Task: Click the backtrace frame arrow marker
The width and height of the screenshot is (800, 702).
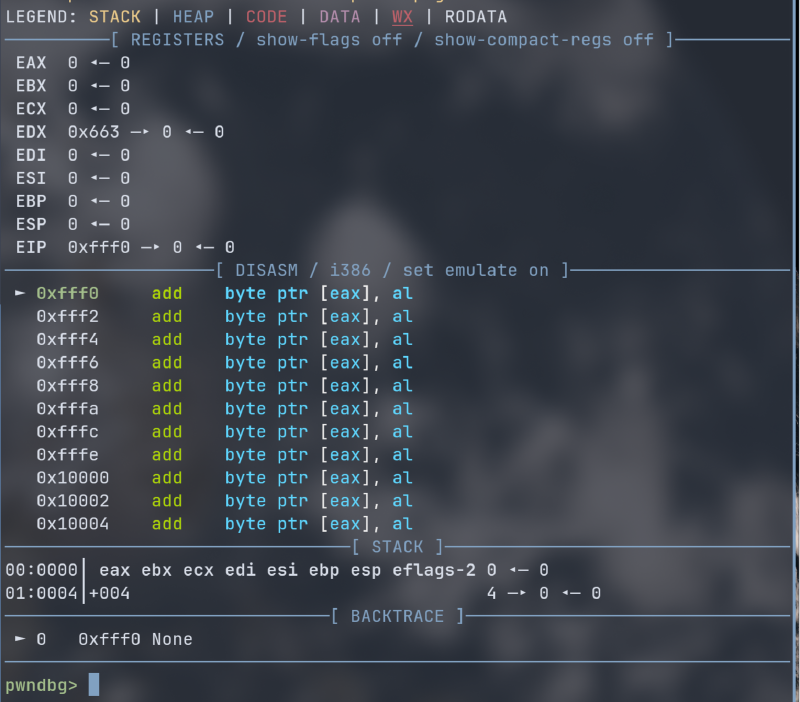Action: tap(20, 639)
